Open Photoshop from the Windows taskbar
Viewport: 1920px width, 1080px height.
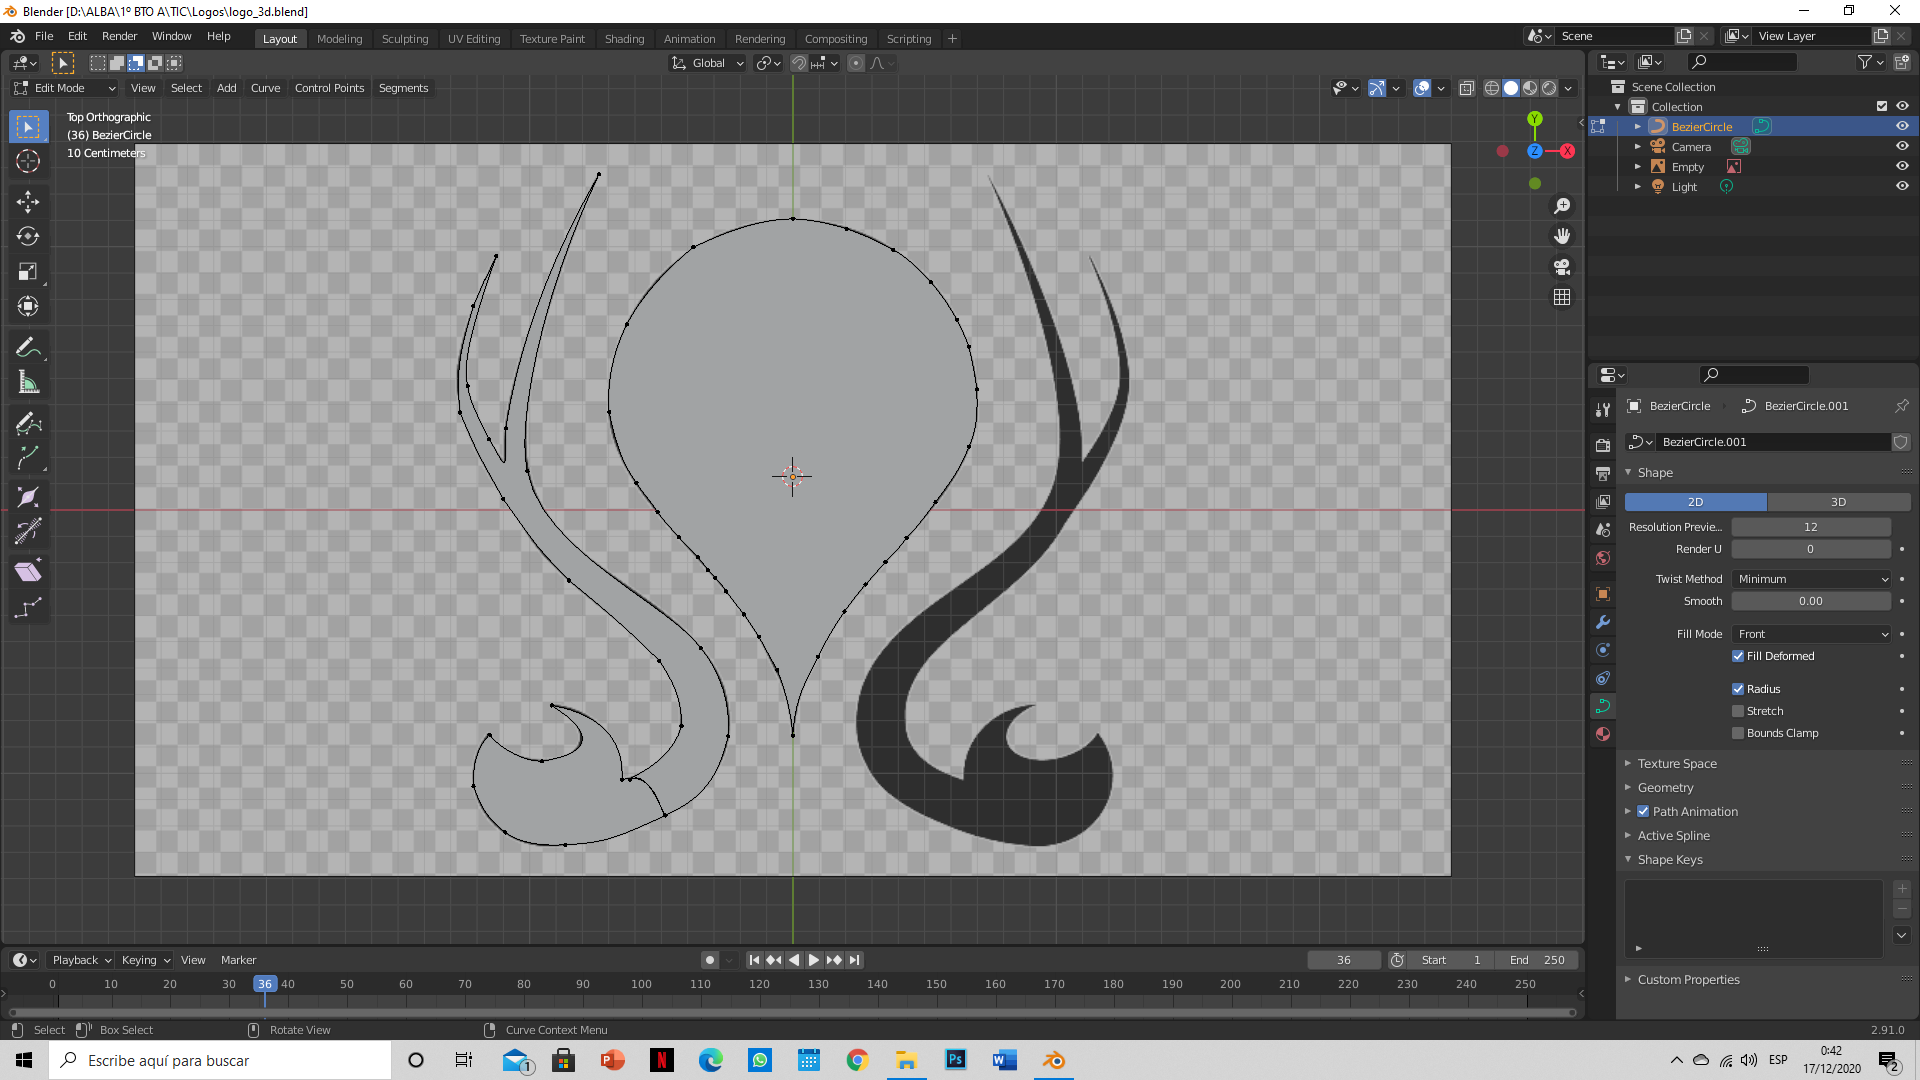click(x=955, y=1060)
